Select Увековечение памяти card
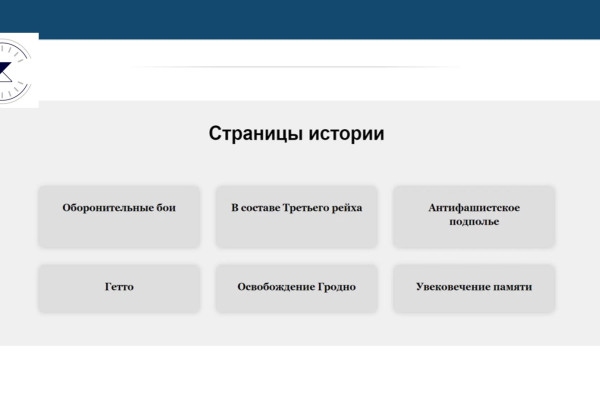 pyautogui.click(x=473, y=287)
